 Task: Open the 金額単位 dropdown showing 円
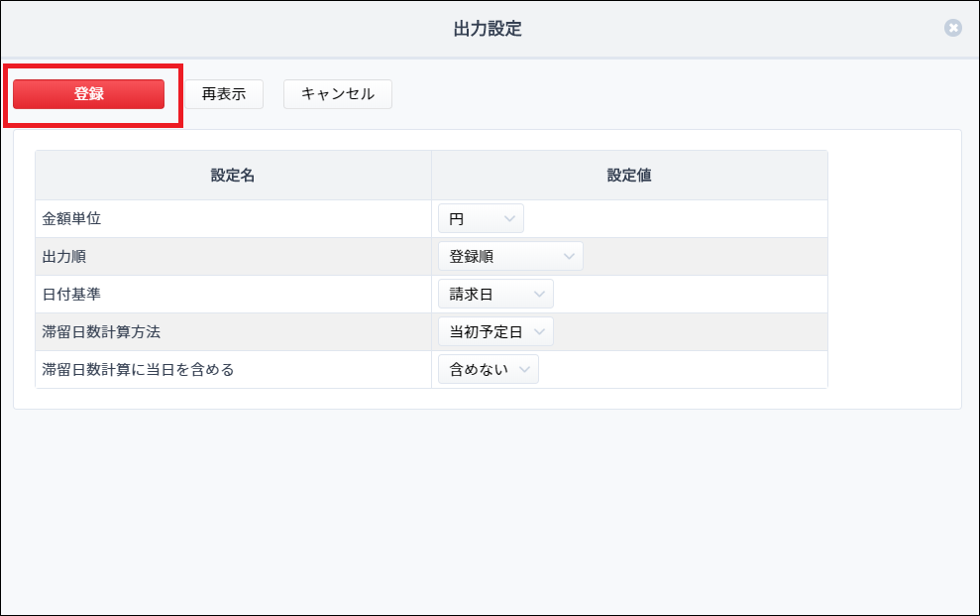pos(481,219)
